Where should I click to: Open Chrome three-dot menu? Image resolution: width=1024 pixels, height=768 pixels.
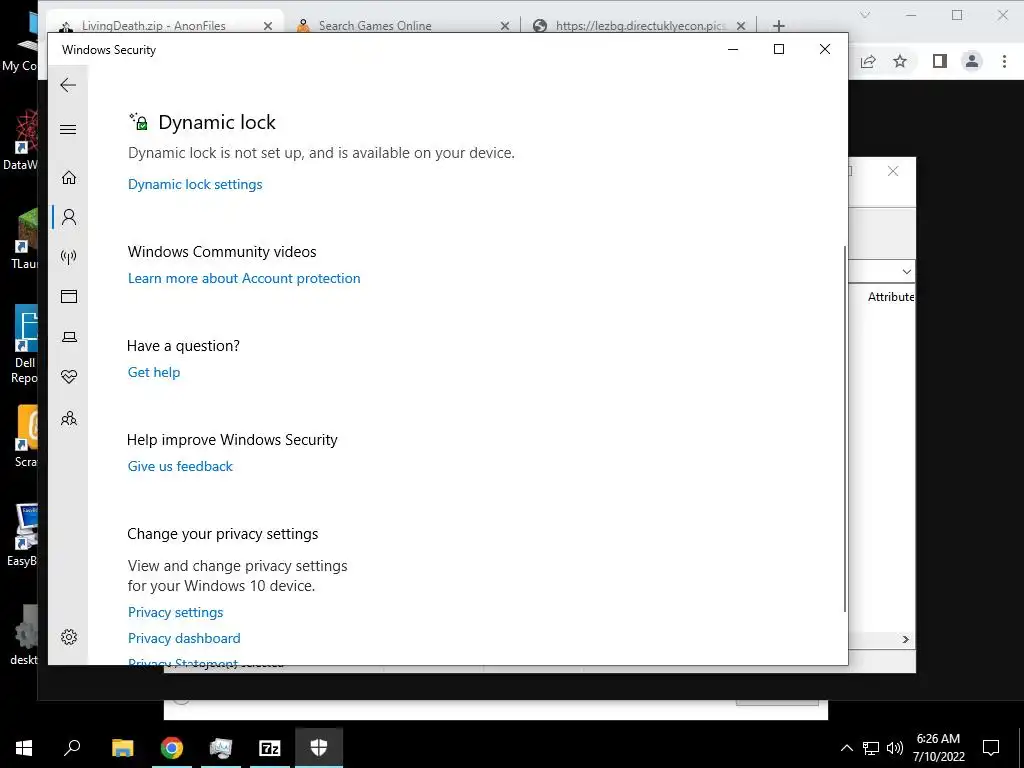tap(1004, 61)
